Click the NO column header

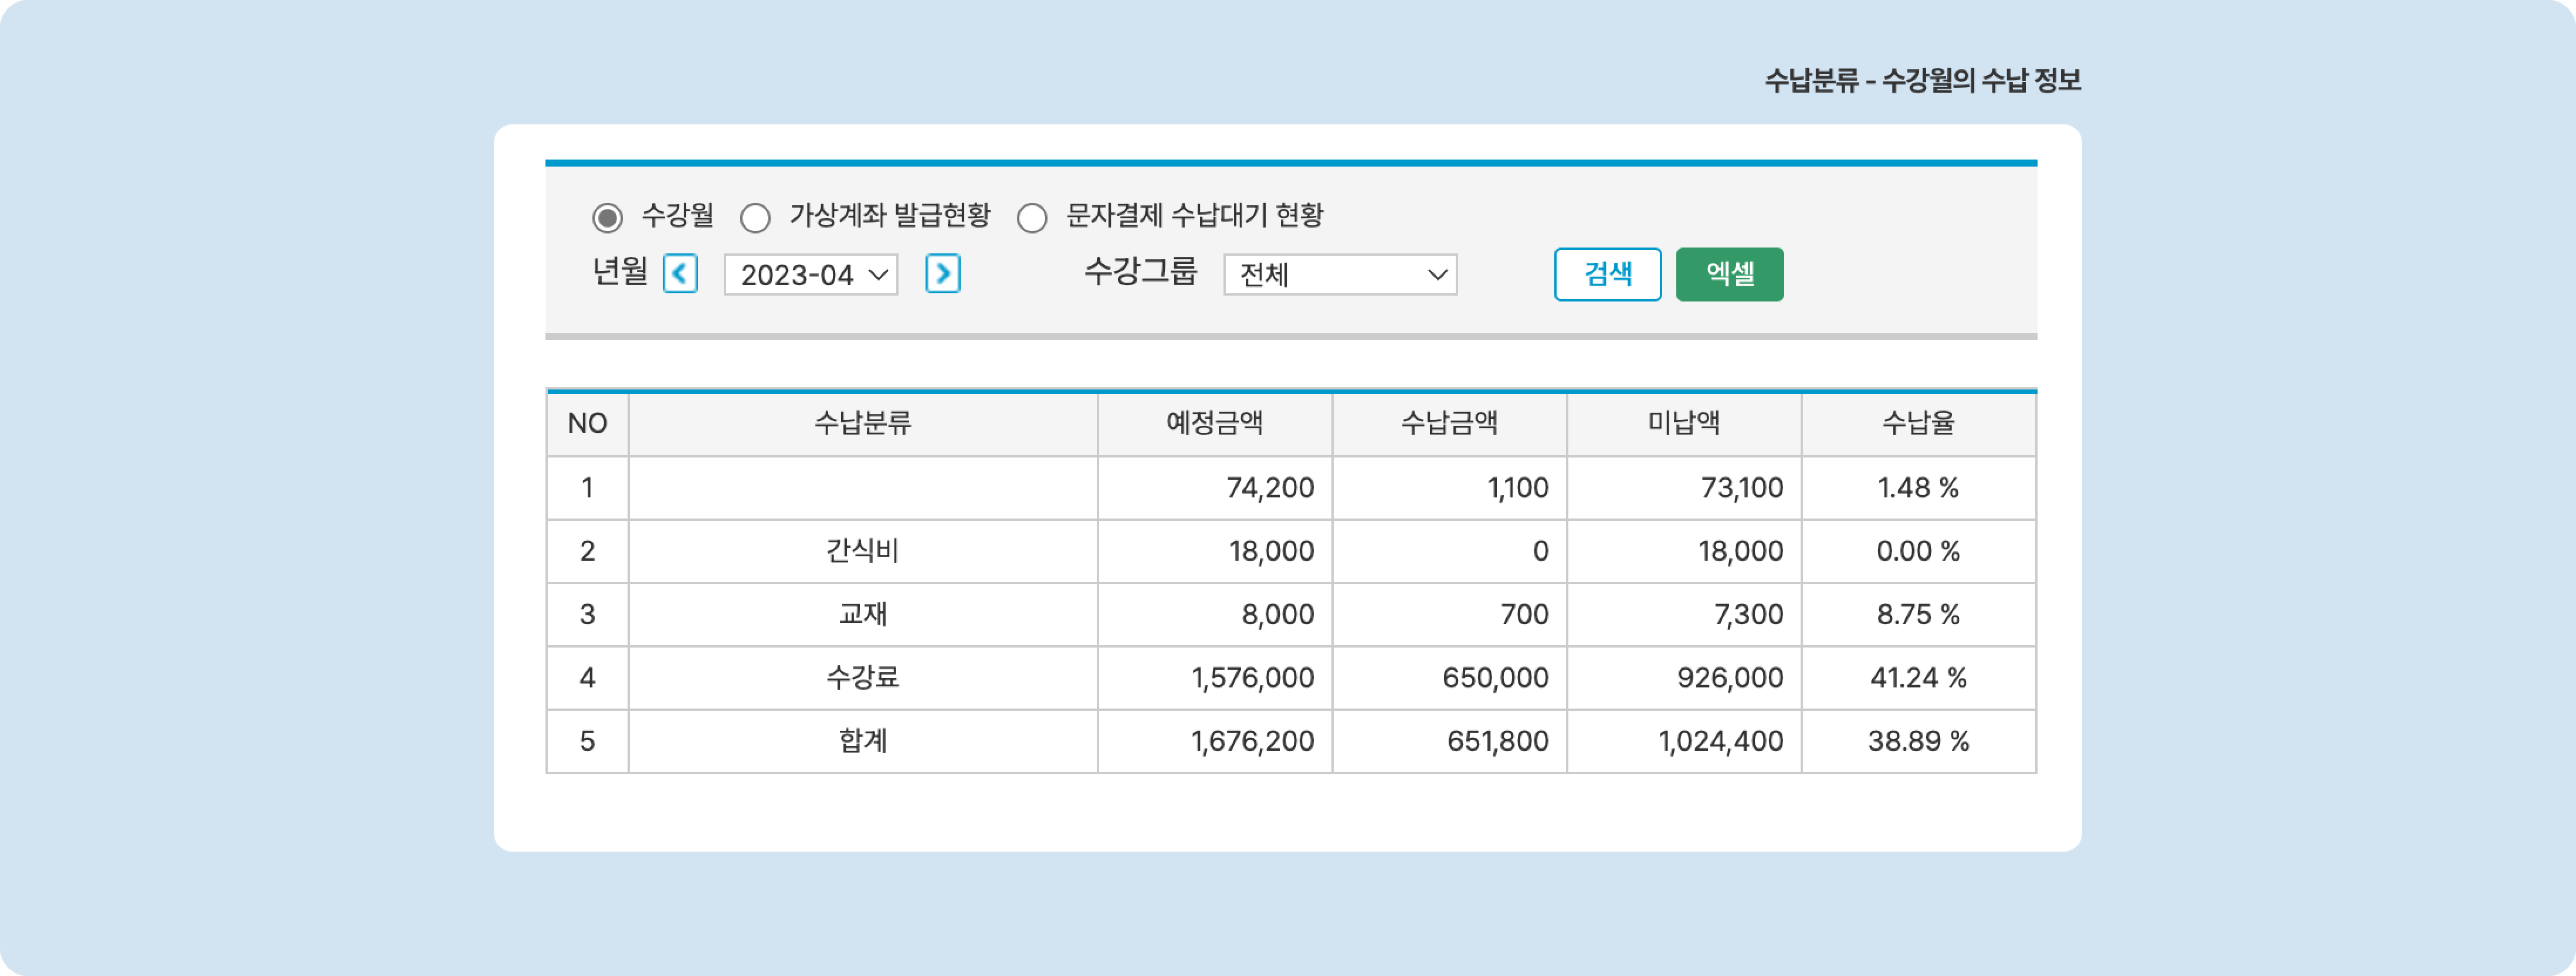[x=587, y=424]
